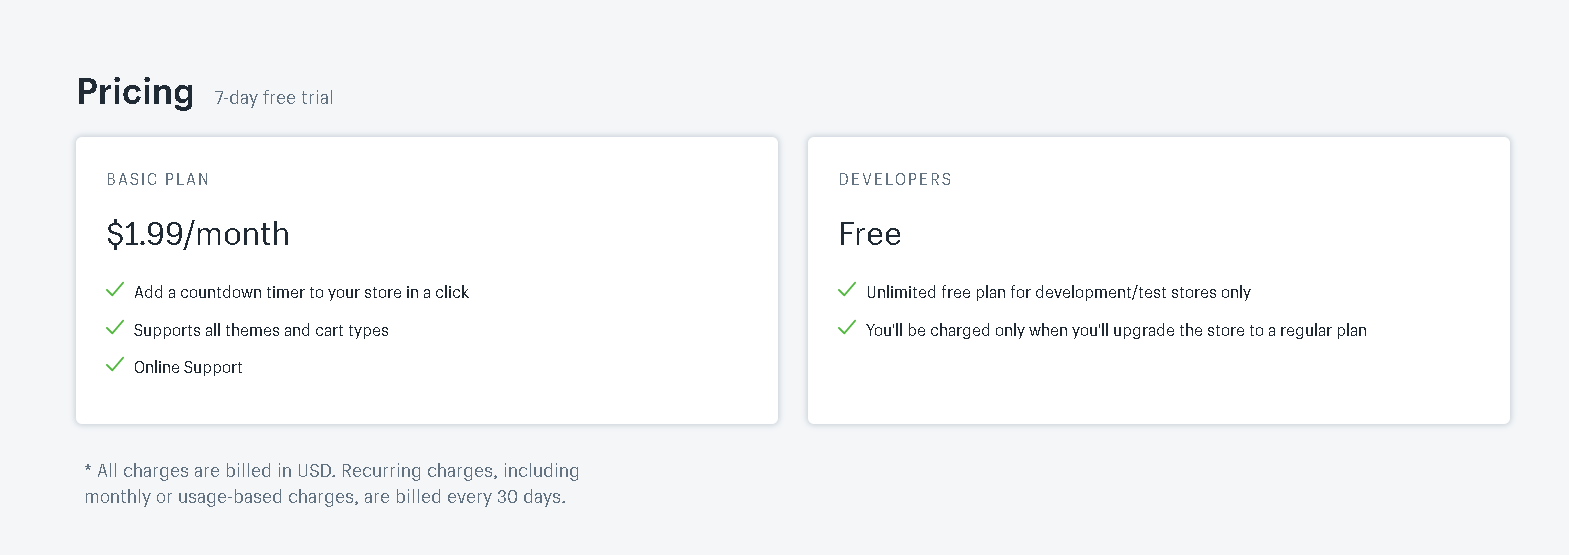1569x555 pixels.
Task: Click the checkmark next to 'Supports all themes'
Action: point(115,328)
